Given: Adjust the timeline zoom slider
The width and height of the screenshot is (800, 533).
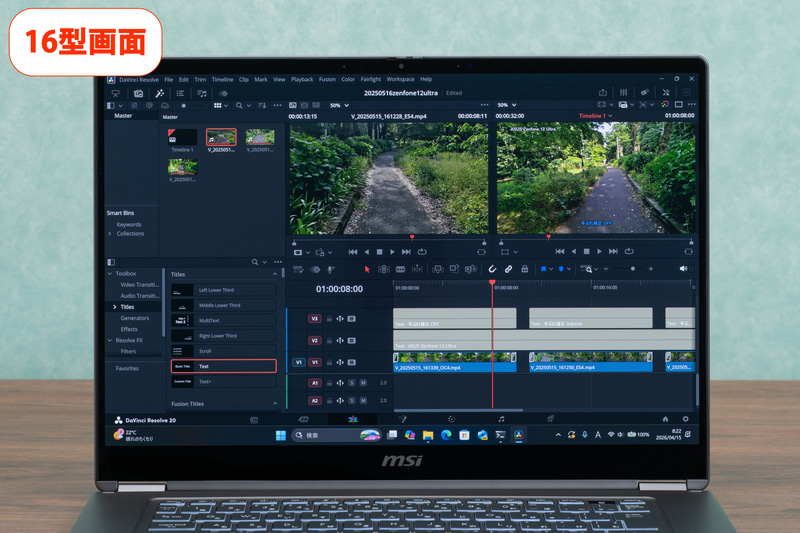Looking at the screenshot, I should 633,269.
